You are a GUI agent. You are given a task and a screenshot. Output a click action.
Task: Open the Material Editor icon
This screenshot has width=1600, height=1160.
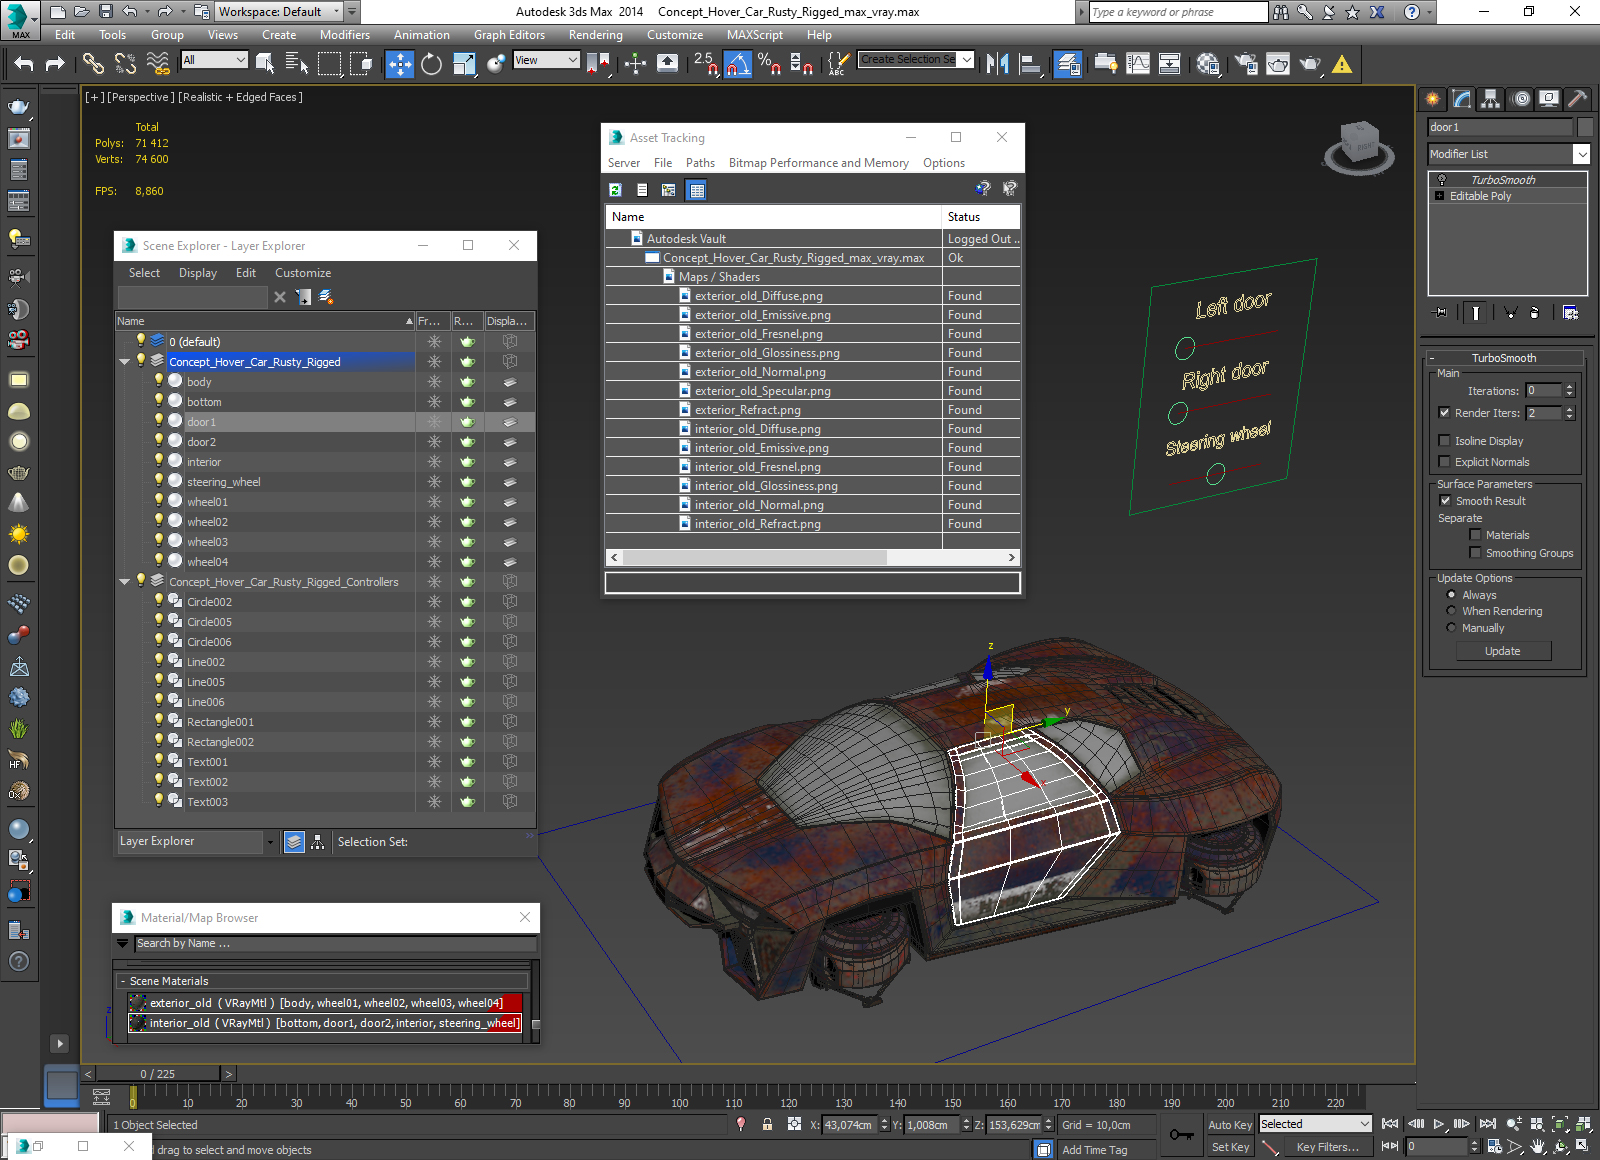coord(1207,64)
